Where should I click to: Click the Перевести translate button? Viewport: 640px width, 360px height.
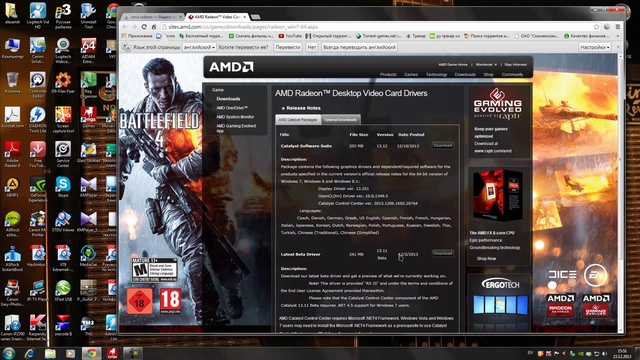(x=288, y=47)
